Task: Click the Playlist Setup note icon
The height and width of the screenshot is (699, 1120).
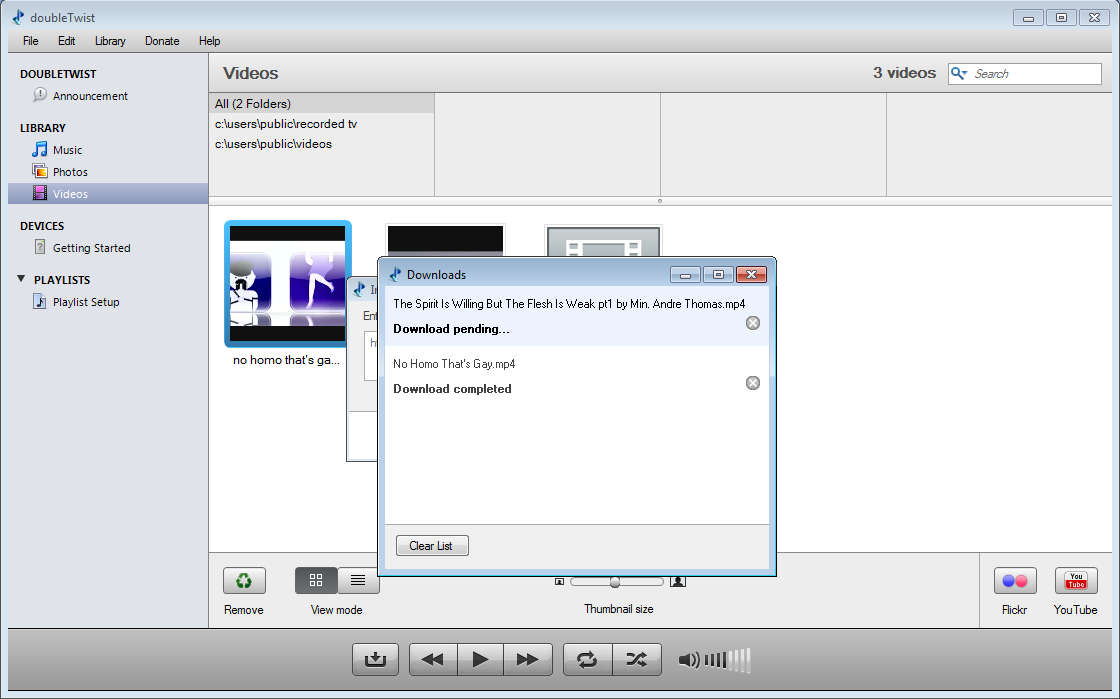Action: (x=40, y=301)
